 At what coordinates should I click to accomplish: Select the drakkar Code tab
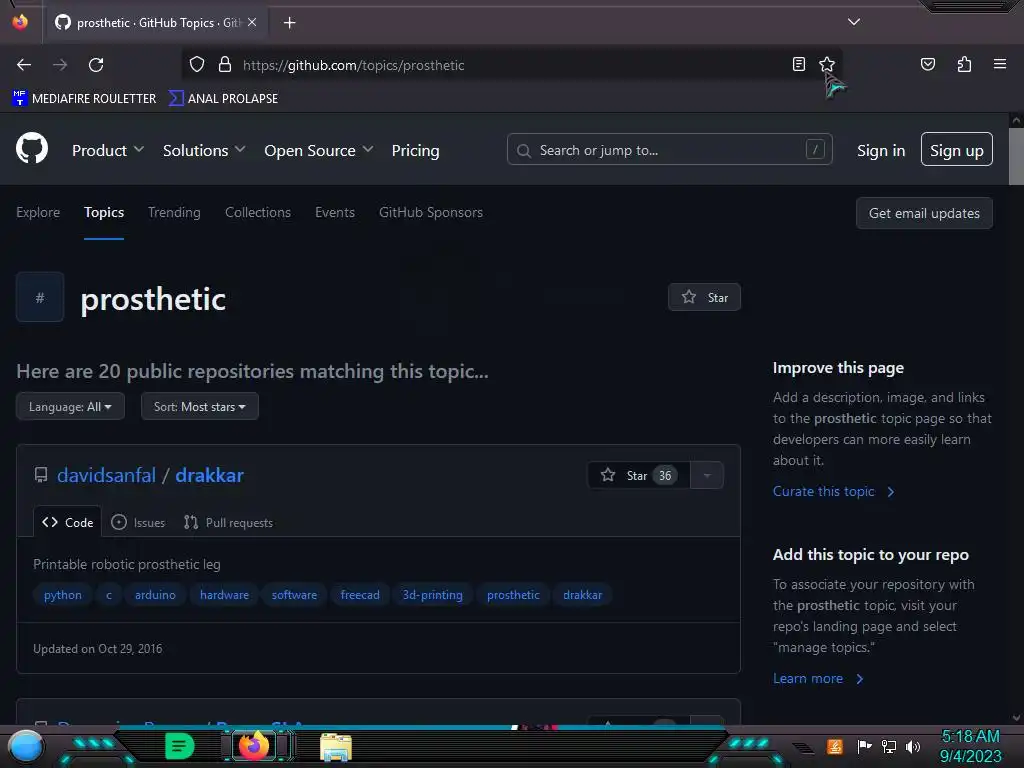(x=68, y=522)
